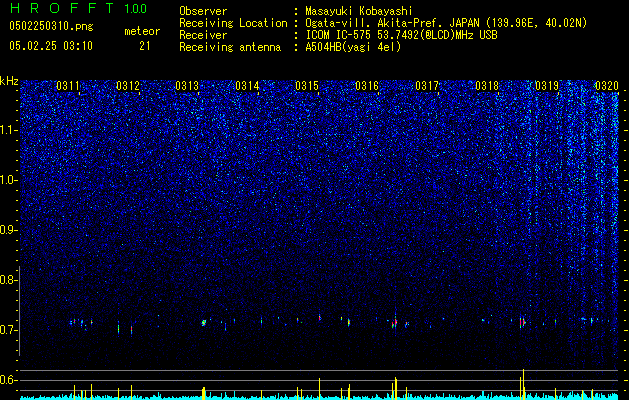Click the antenna value A504HB(yagi 4el)

(x=353, y=47)
